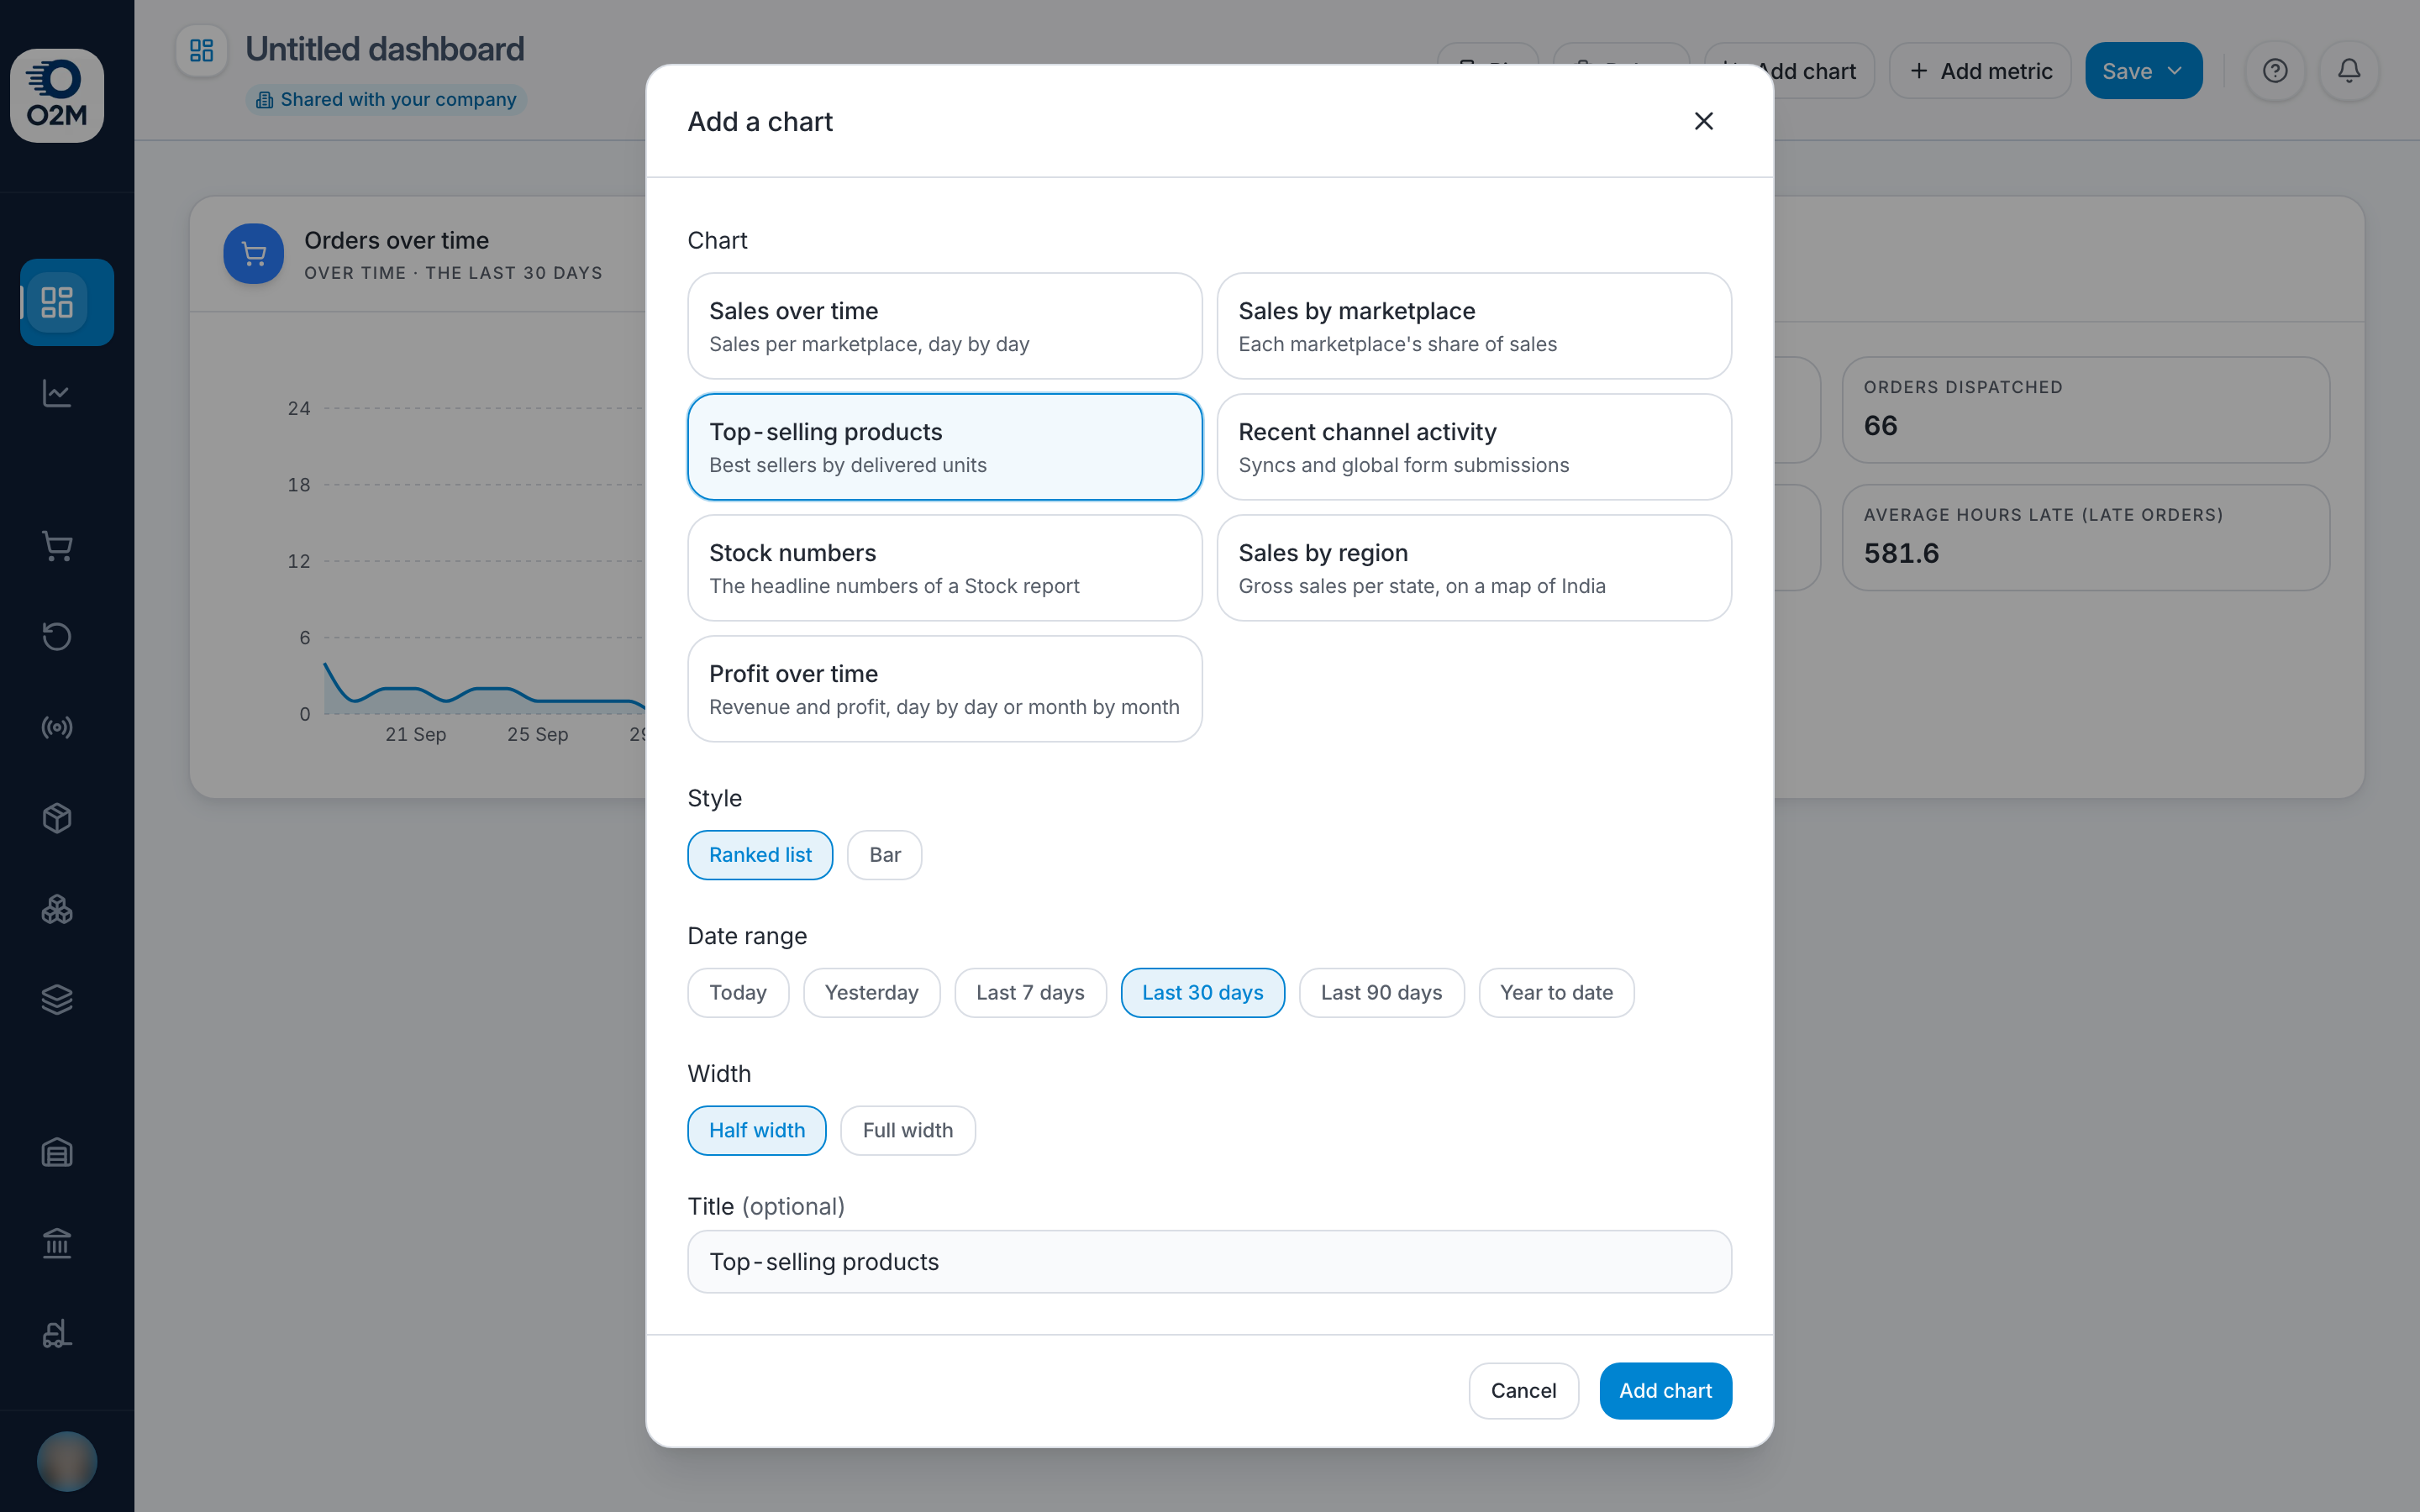The height and width of the screenshot is (1512, 2420).
Task: Open the dashboards icon in sidebar
Action: (57, 302)
